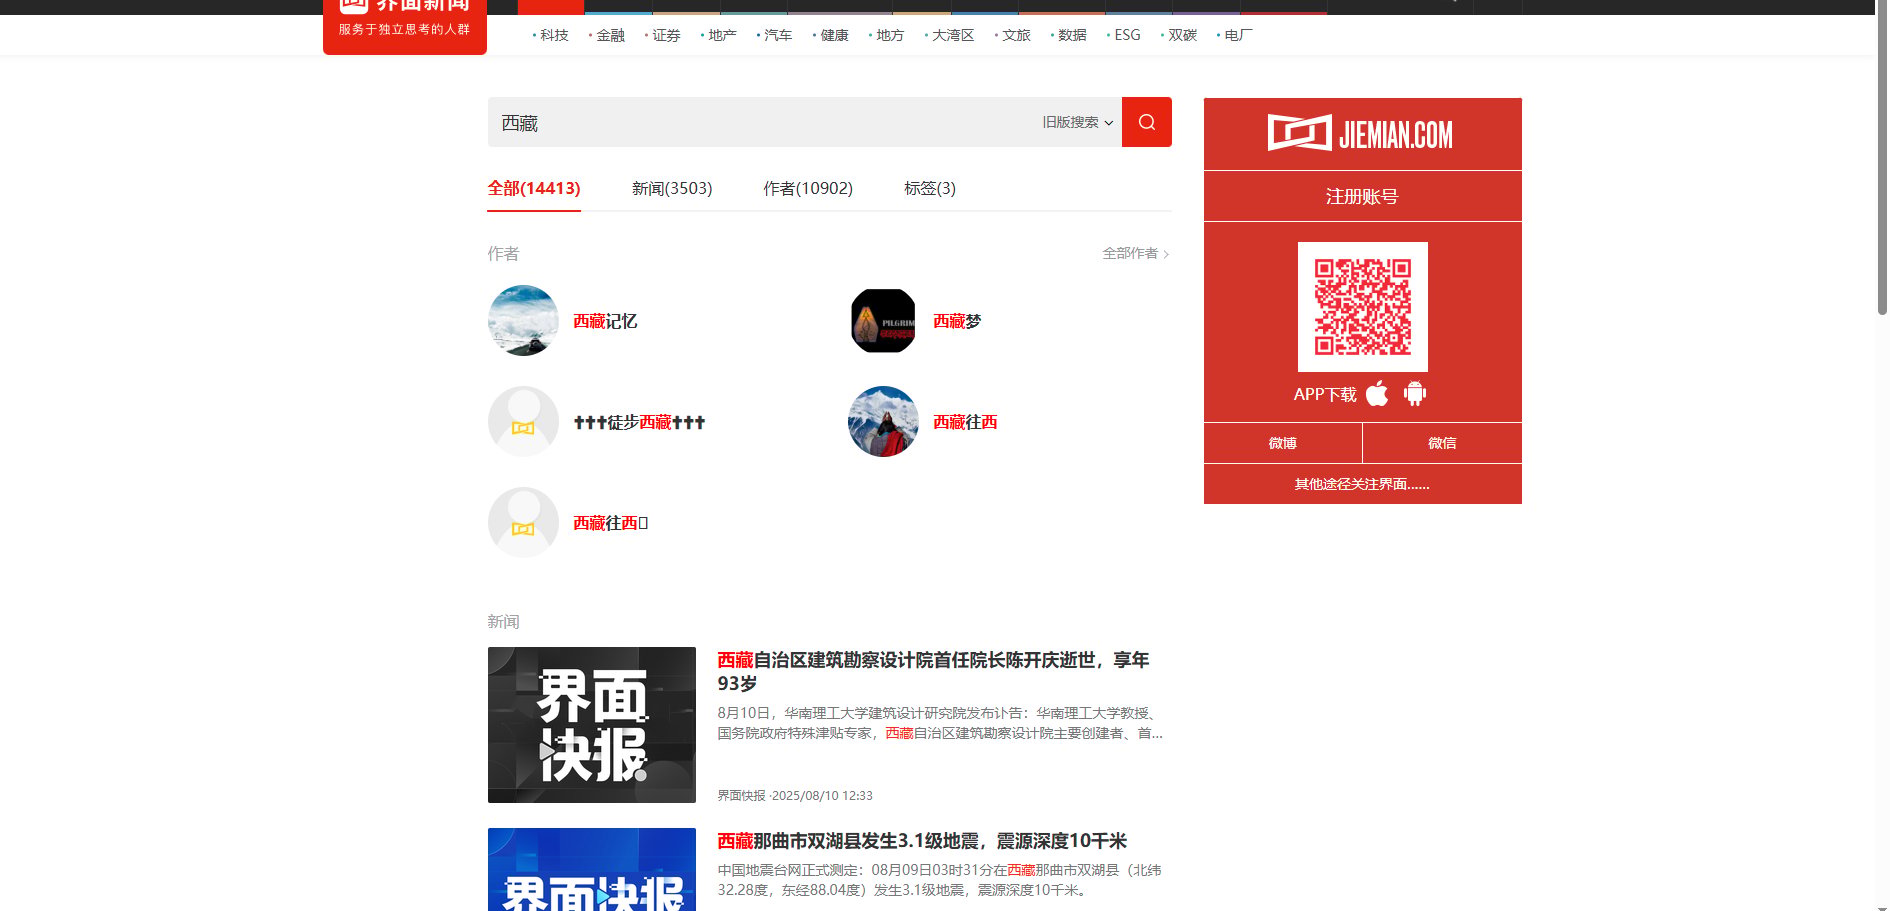Open author name ✝✝✝徒步西藏✝✝✝

click(x=639, y=422)
